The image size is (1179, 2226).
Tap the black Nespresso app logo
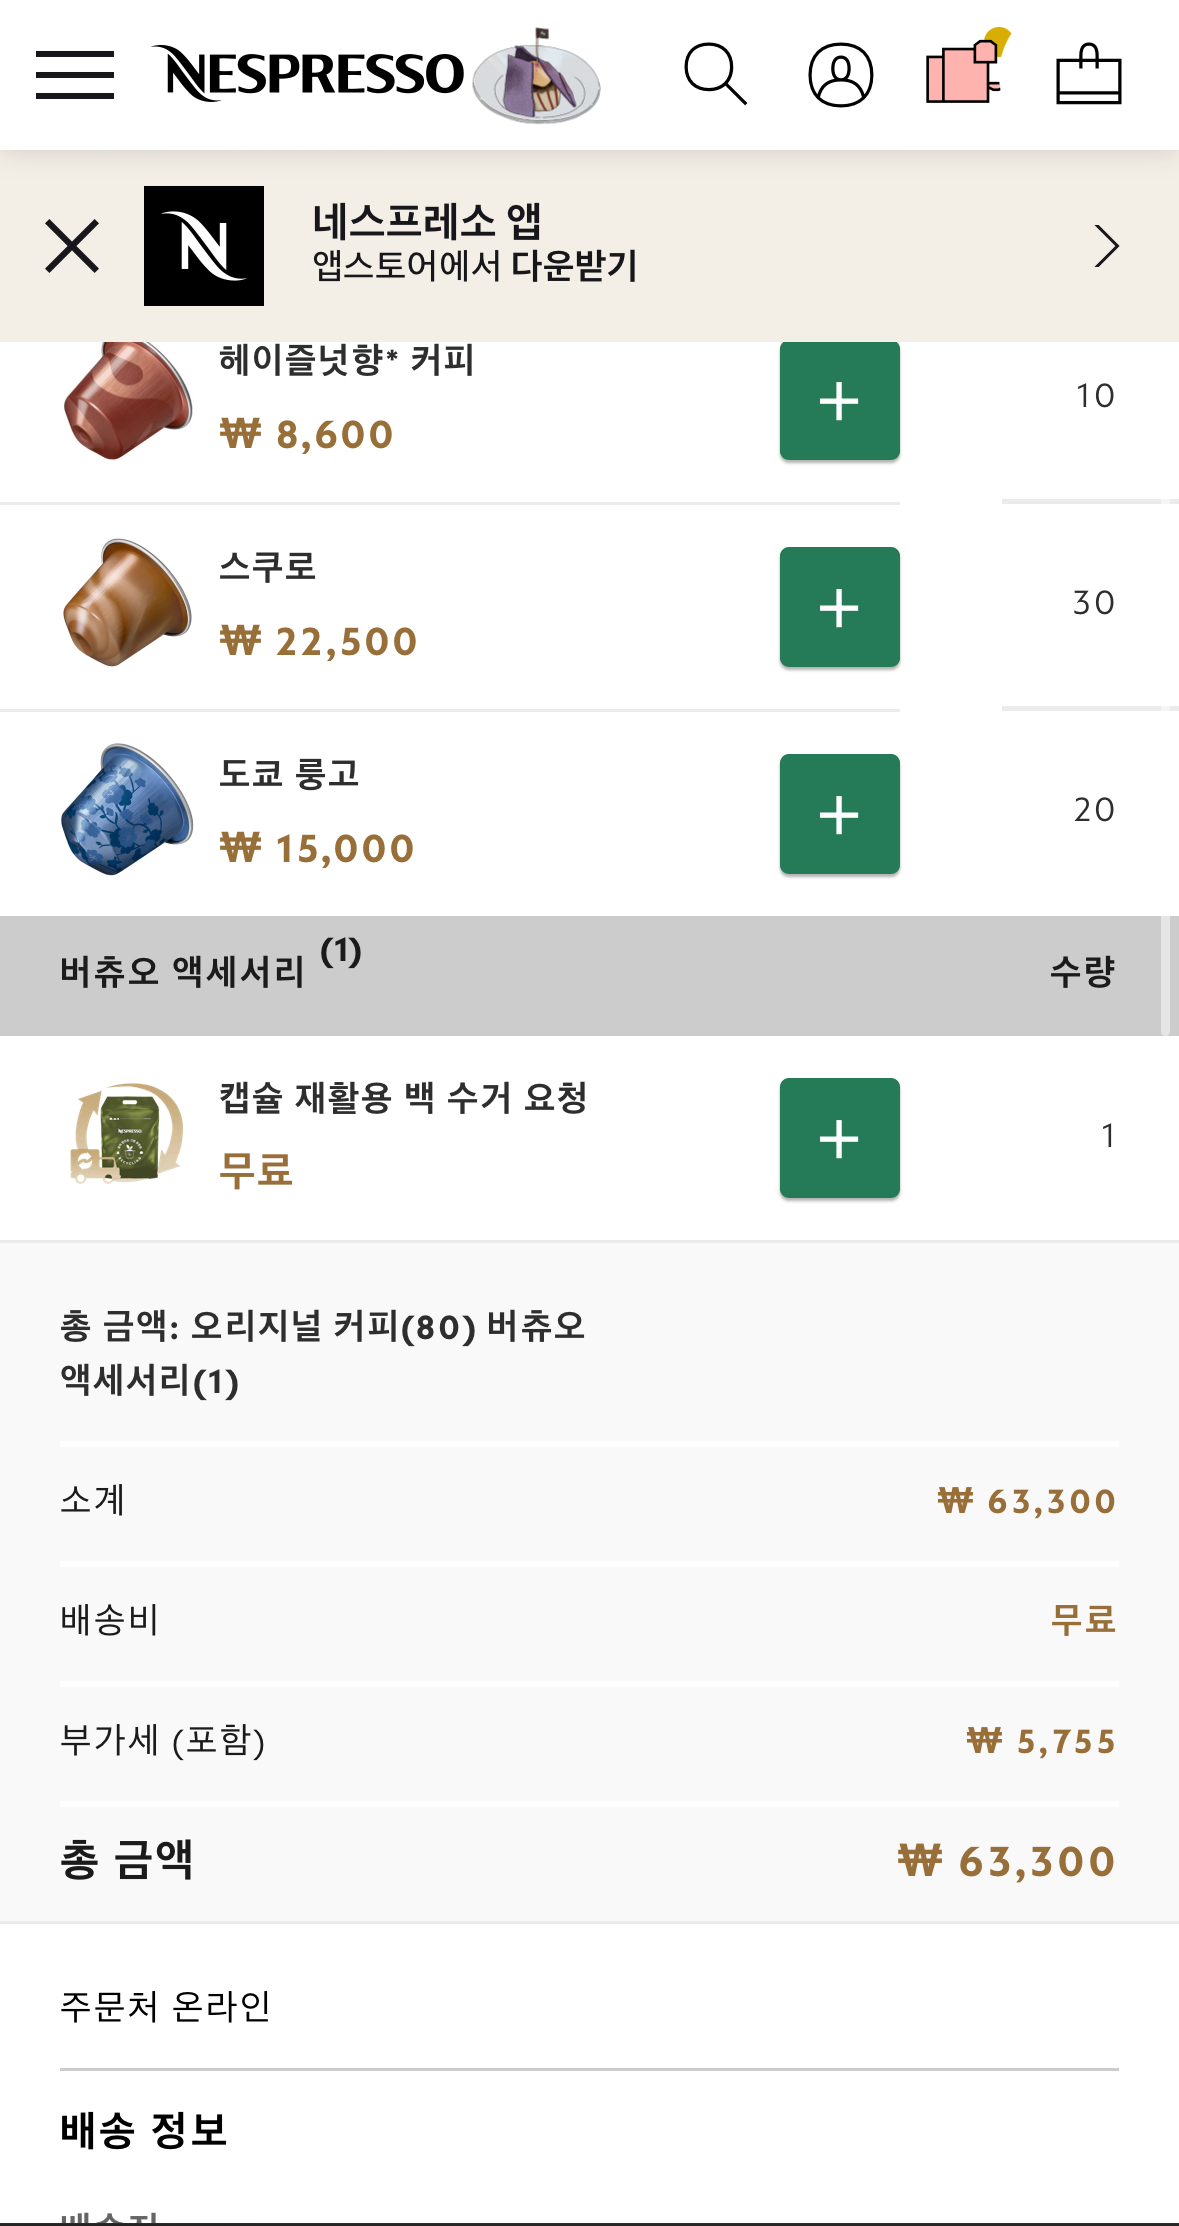tap(204, 246)
